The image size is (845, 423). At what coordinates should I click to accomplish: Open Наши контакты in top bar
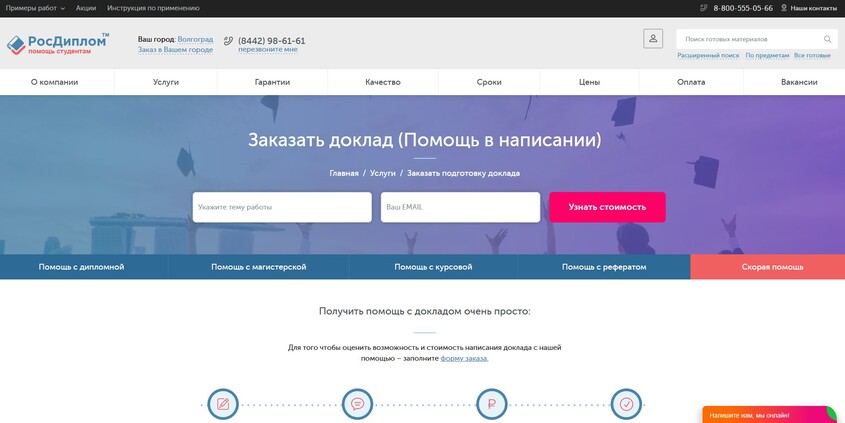click(813, 8)
